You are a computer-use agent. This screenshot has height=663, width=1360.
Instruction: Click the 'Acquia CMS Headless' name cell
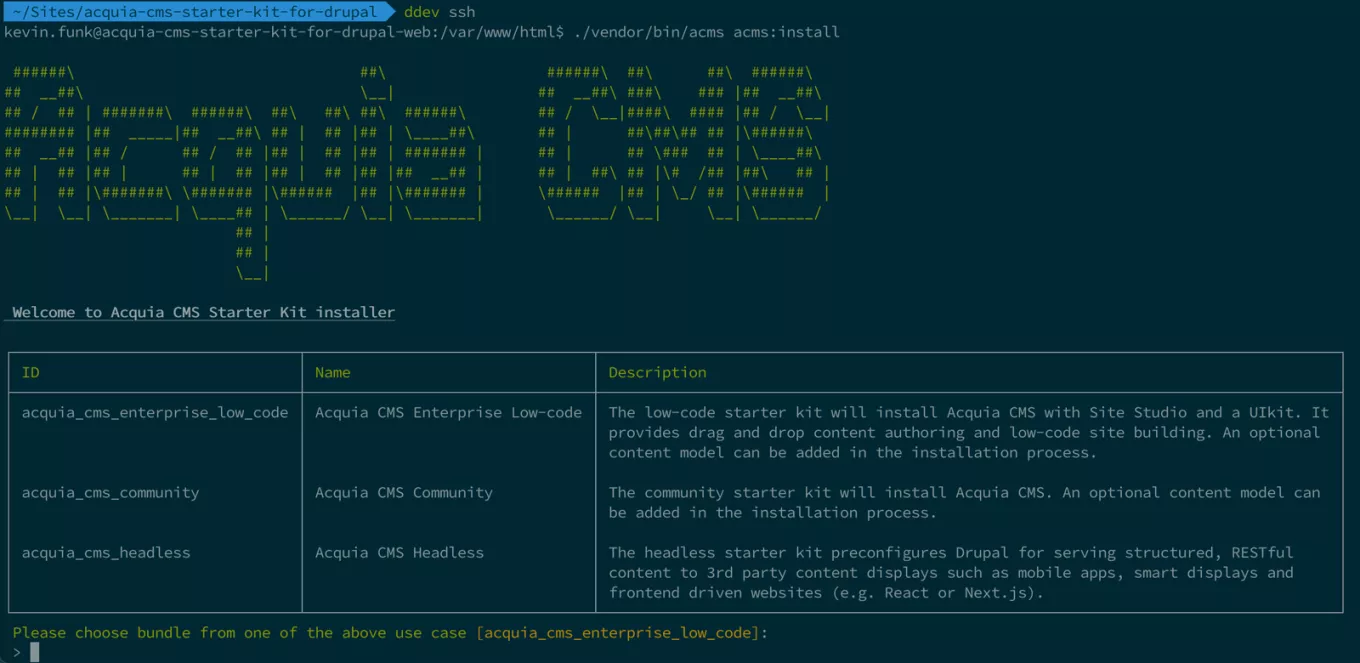[x=399, y=552]
